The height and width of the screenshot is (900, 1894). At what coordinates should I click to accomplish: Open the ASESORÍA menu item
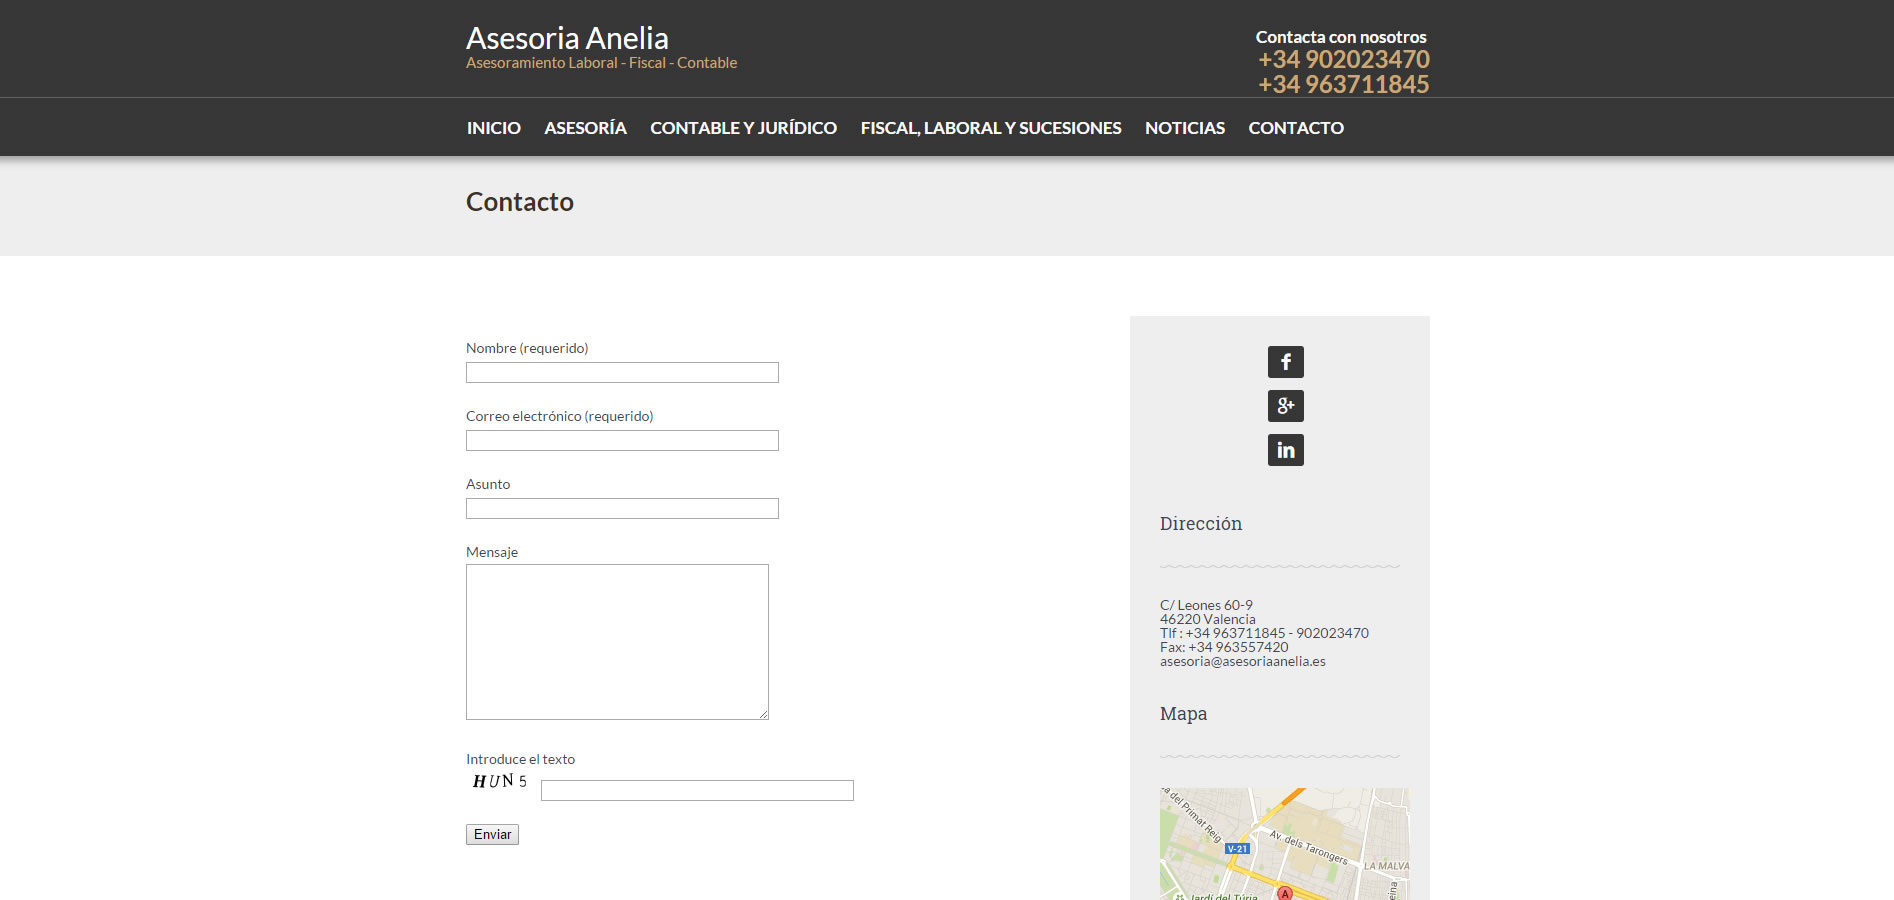[585, 128]
